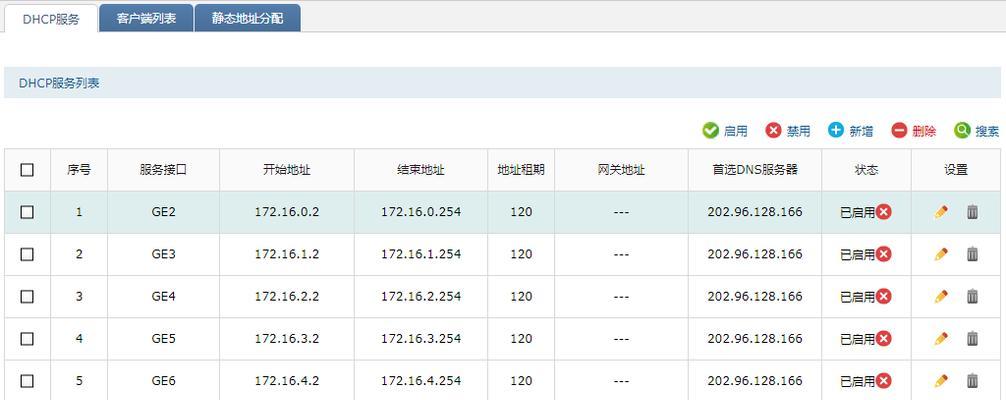Click 已启用 status text in GE5 row
Viewport: 1006px width, 400px height.
tap(858, 338)
